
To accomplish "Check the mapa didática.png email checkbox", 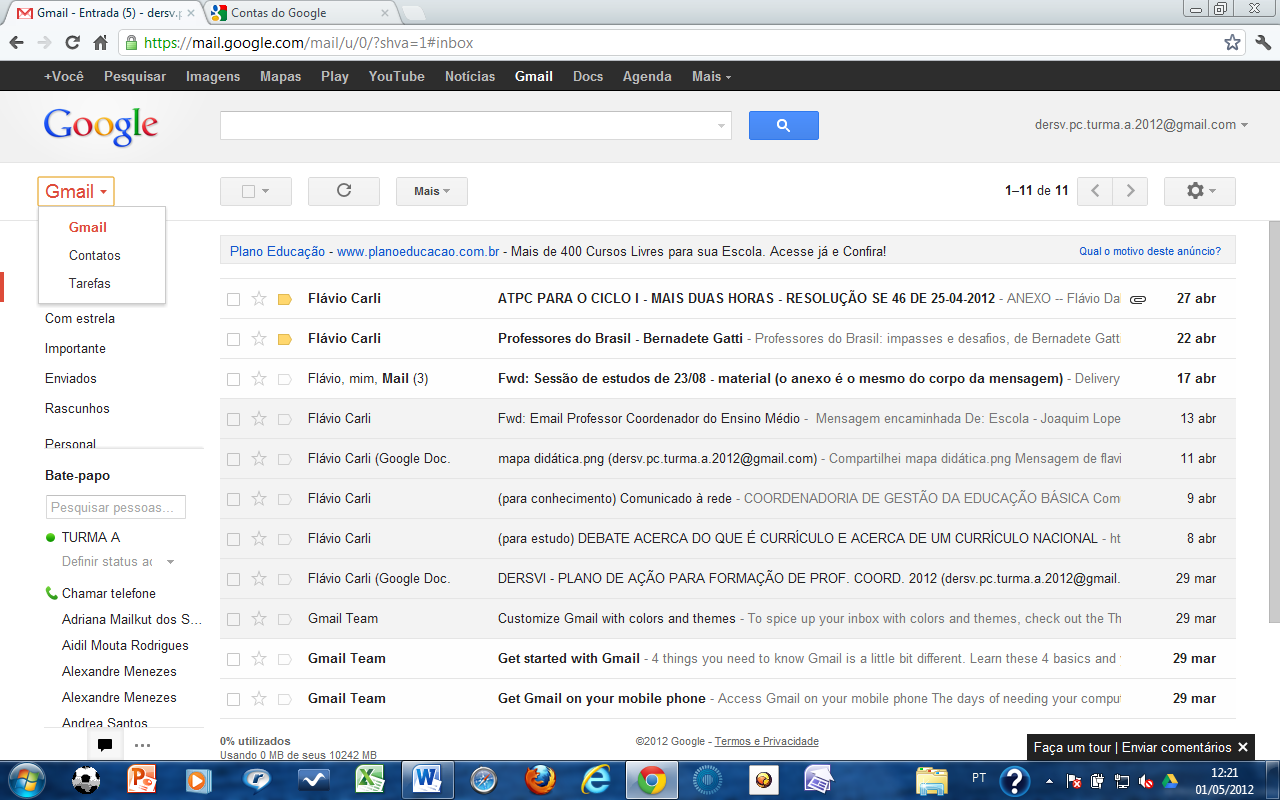I will point(233,459).
